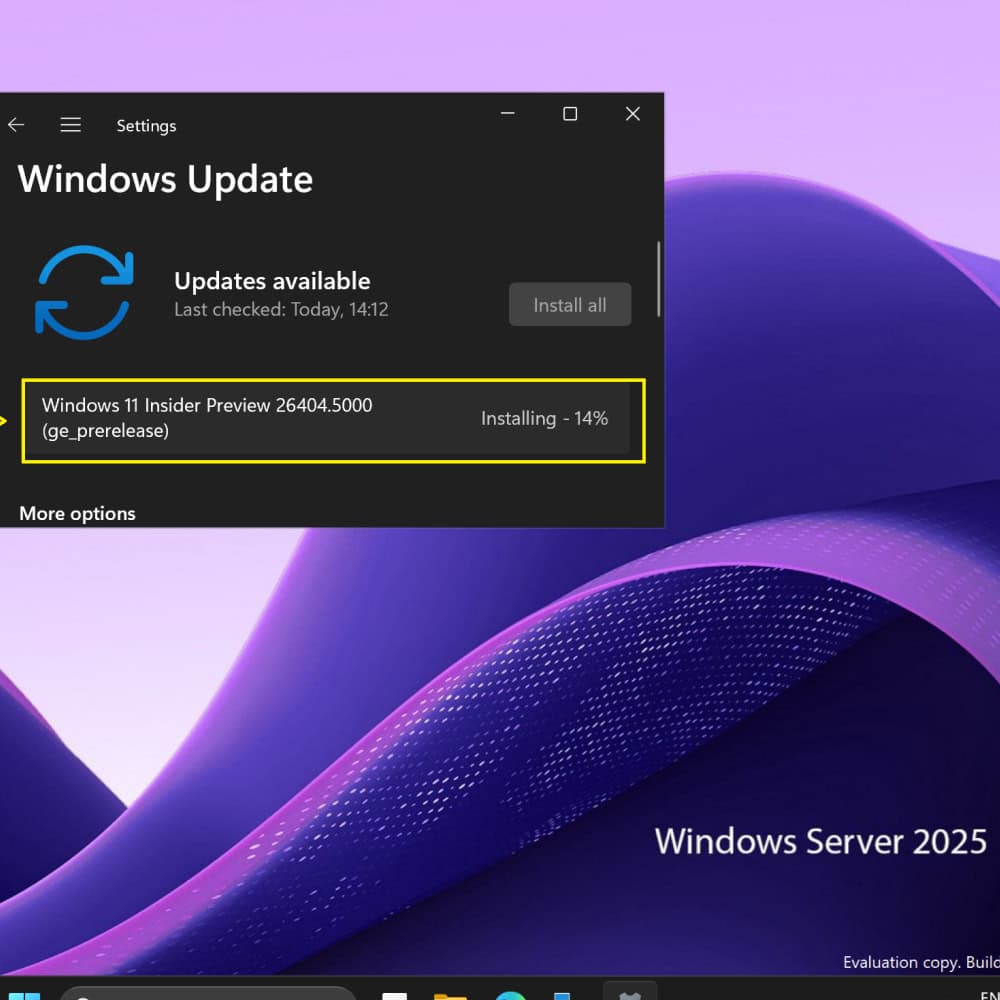
Task: Click the Settings window vertical scrollbar
Action: tap(658, 279)
